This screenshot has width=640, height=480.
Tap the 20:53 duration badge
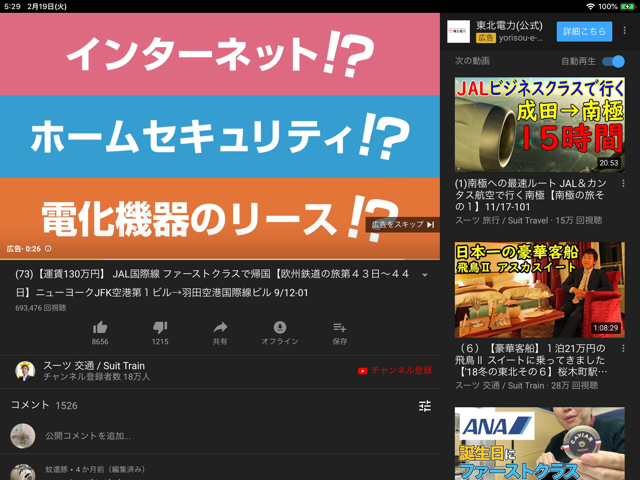609,163
